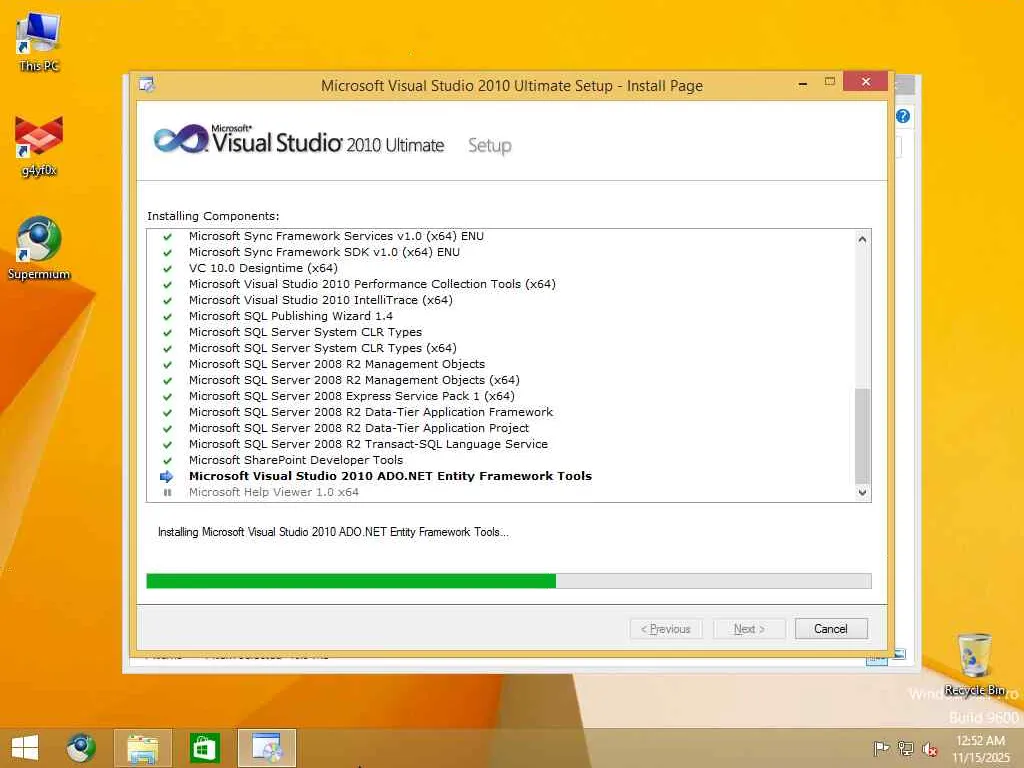Open the network tray icon
The image size is (1024, 768).
[x=905, y=748]
